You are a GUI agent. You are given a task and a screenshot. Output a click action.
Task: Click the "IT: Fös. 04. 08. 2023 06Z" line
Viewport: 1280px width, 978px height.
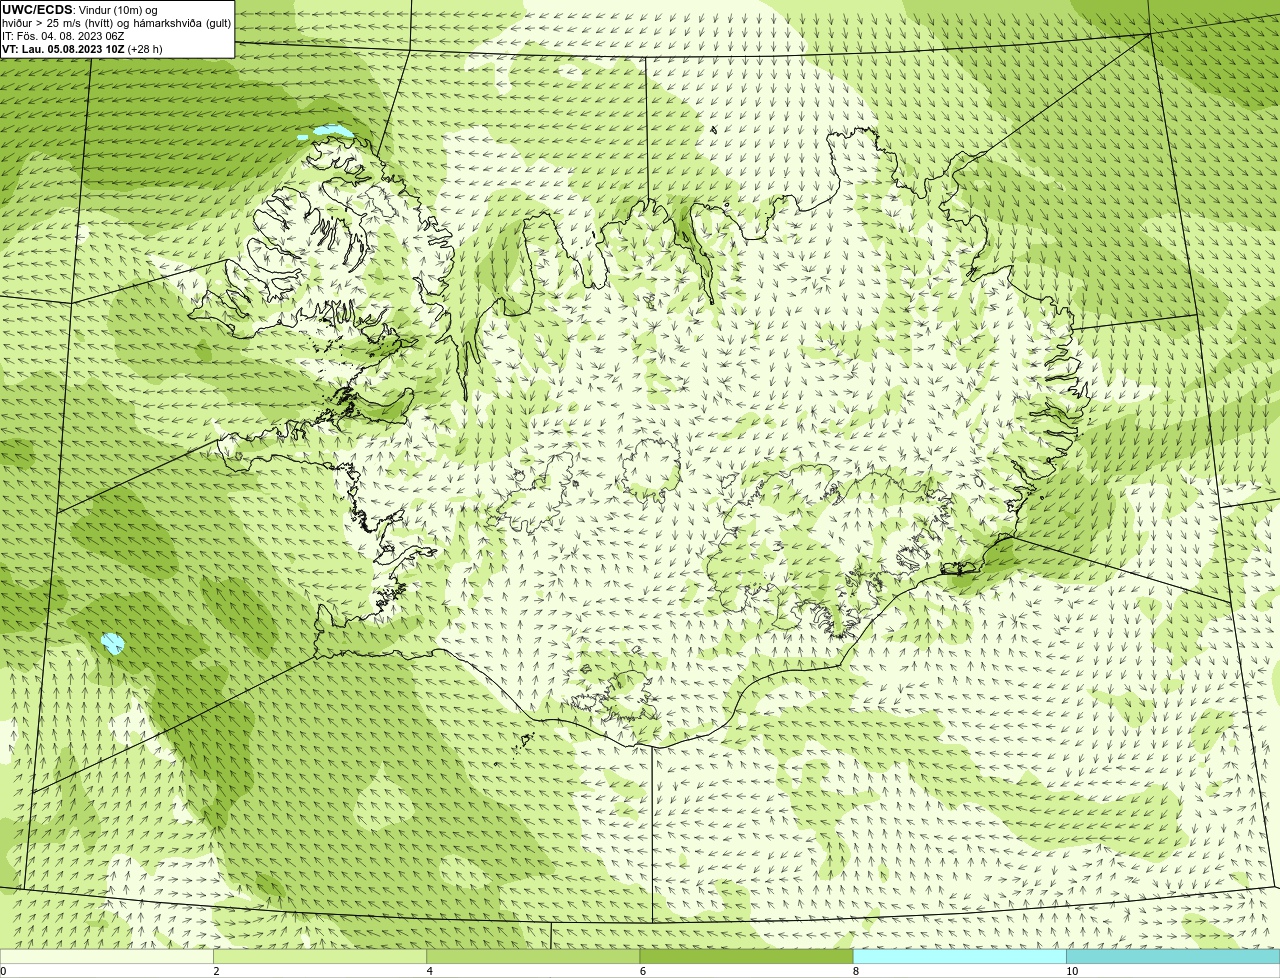(x=63, y=35)
